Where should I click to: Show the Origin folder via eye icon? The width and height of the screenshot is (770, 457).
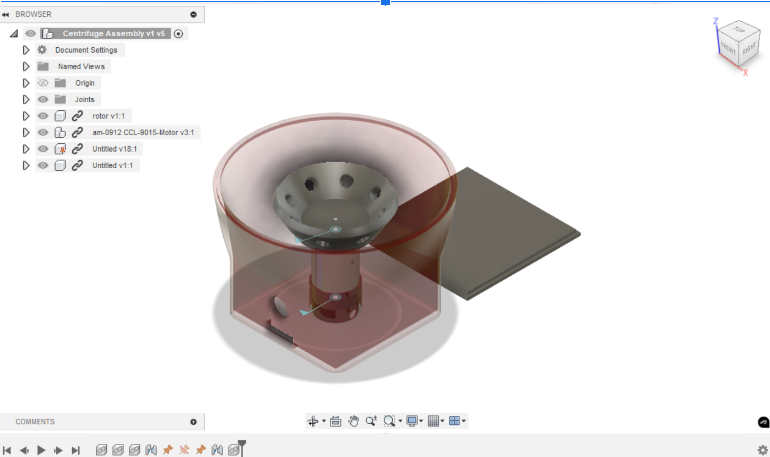[x=43, y=83]
